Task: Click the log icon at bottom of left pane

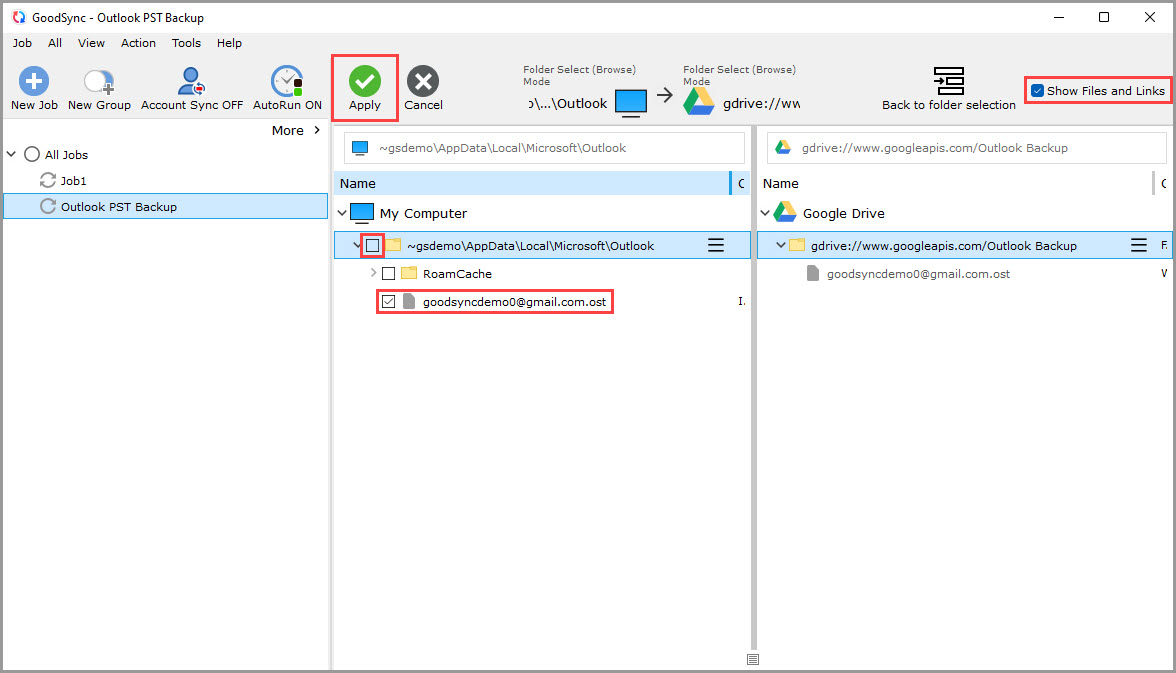Action: (x=753, y=659)
